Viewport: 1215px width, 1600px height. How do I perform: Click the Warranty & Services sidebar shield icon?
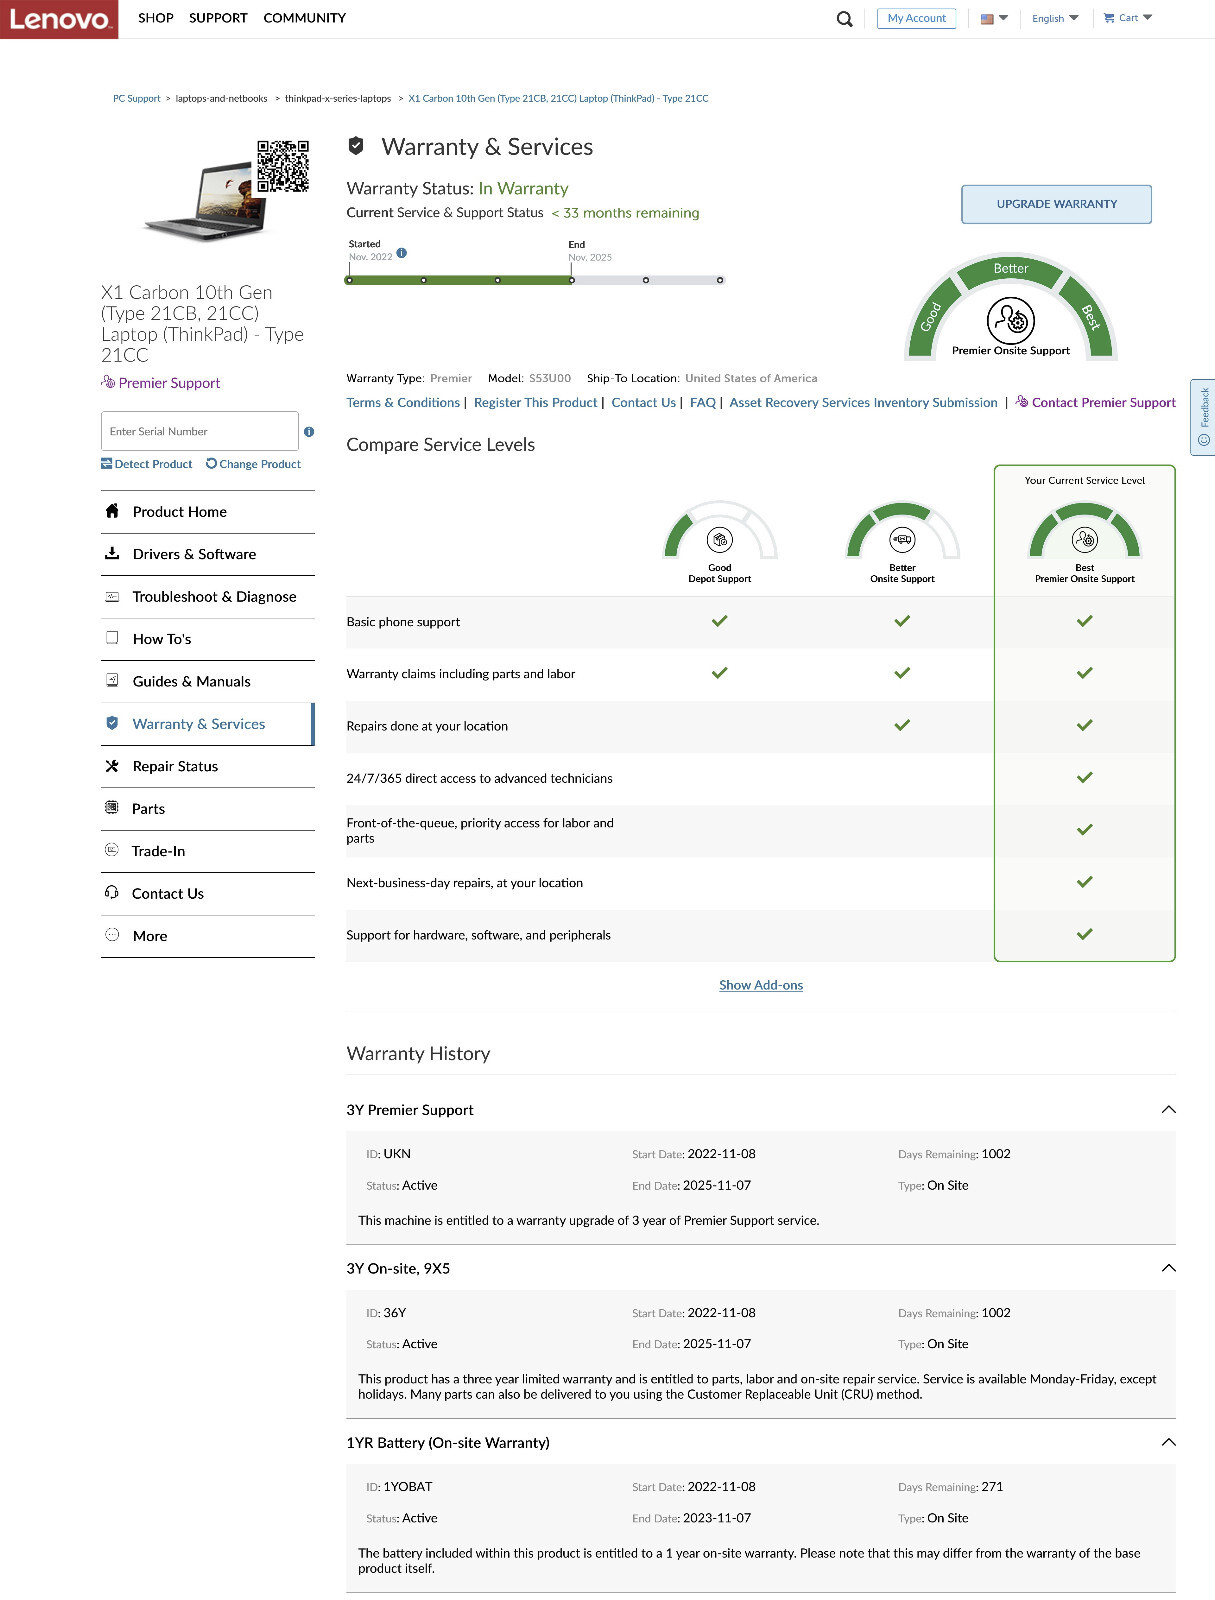coord(112,723)
